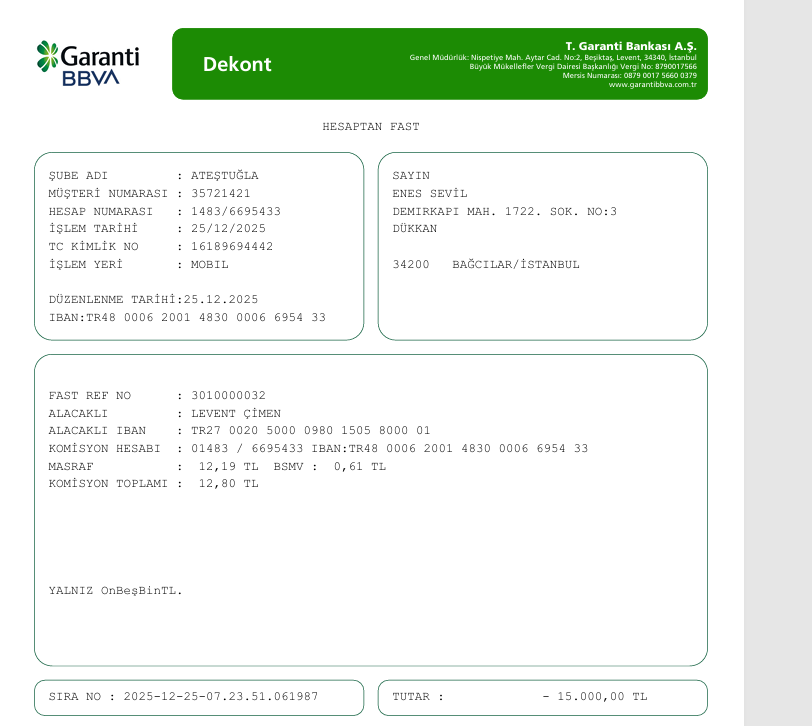
Task: Click recipient name ENES SEVİL
Action: tap(430, 194)
